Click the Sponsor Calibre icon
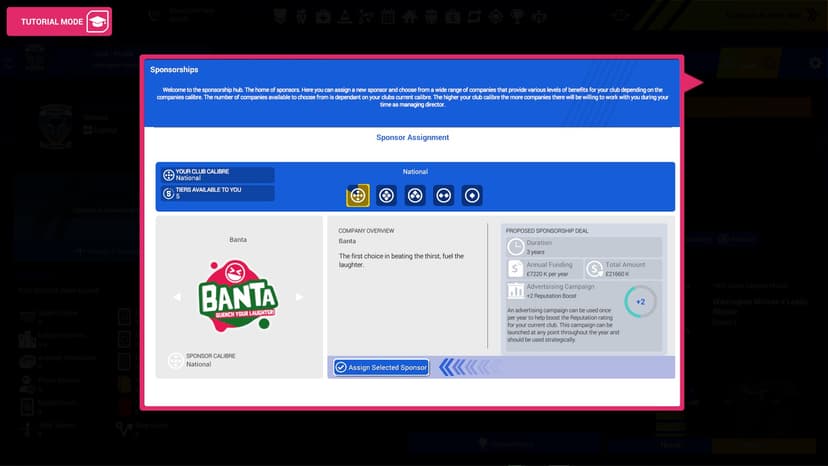The width and height of the screenshot is (828, 466). (x=176, y=360)
